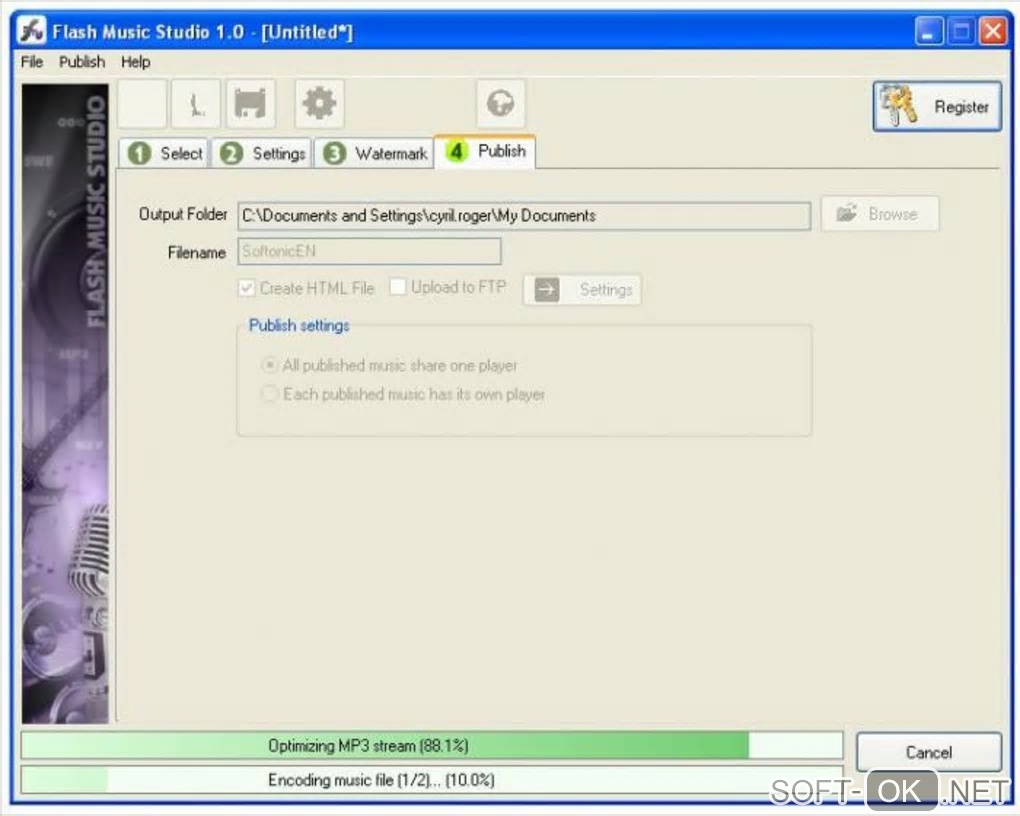Maximize the Flash Music Studio window
The width and height of the screenshot is (1020, 816).
click(961, 31)
